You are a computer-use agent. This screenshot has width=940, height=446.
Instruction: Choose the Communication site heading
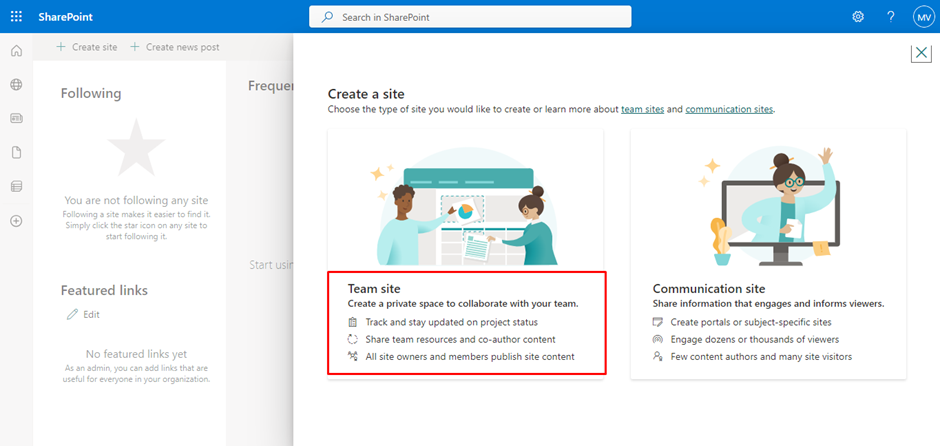pos(709,289)
